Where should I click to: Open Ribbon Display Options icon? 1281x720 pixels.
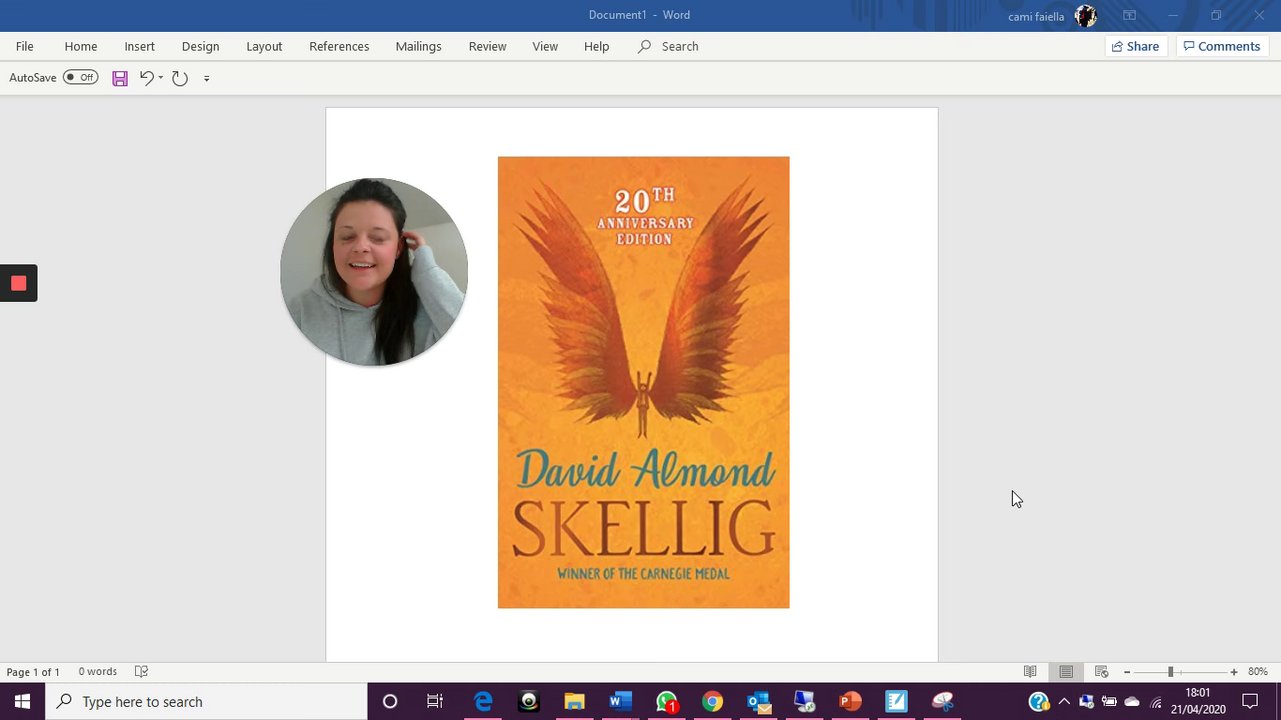click(1129, 16)
